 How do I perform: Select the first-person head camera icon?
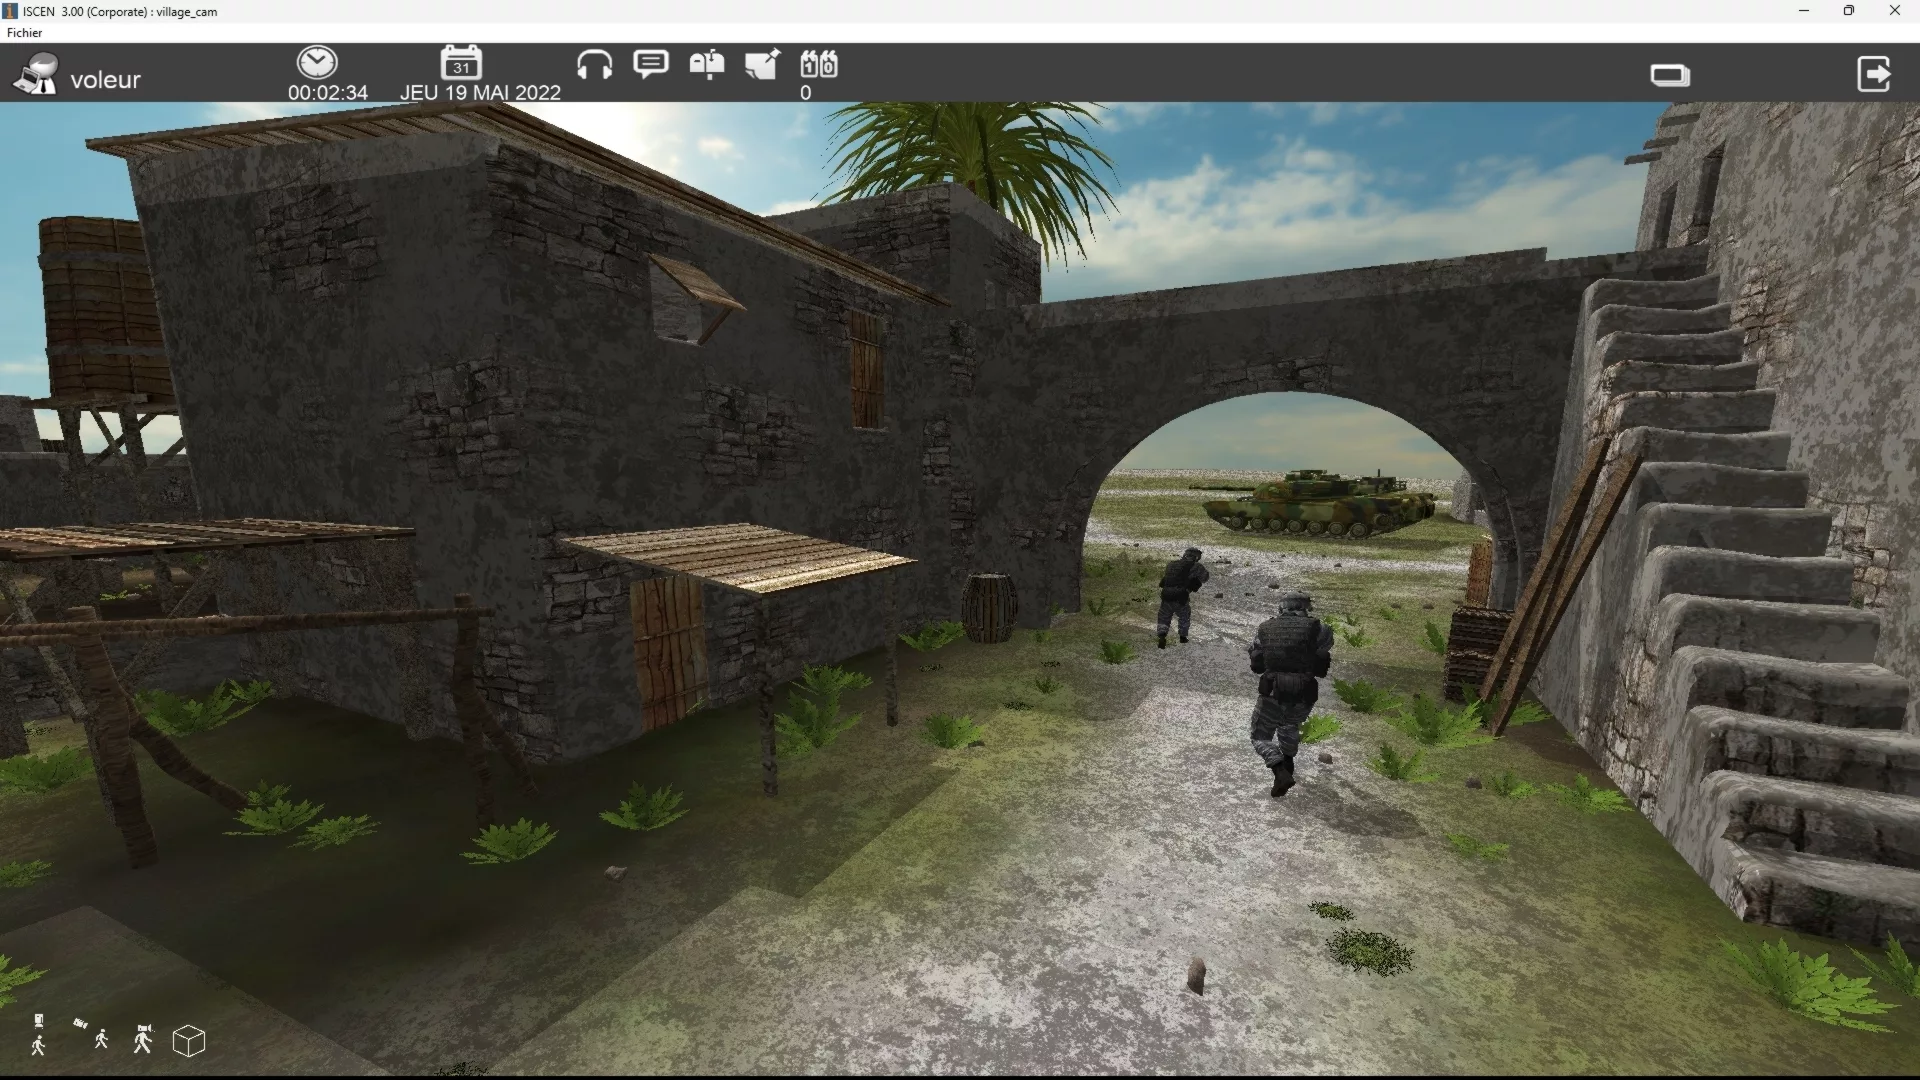[143, 1039]
